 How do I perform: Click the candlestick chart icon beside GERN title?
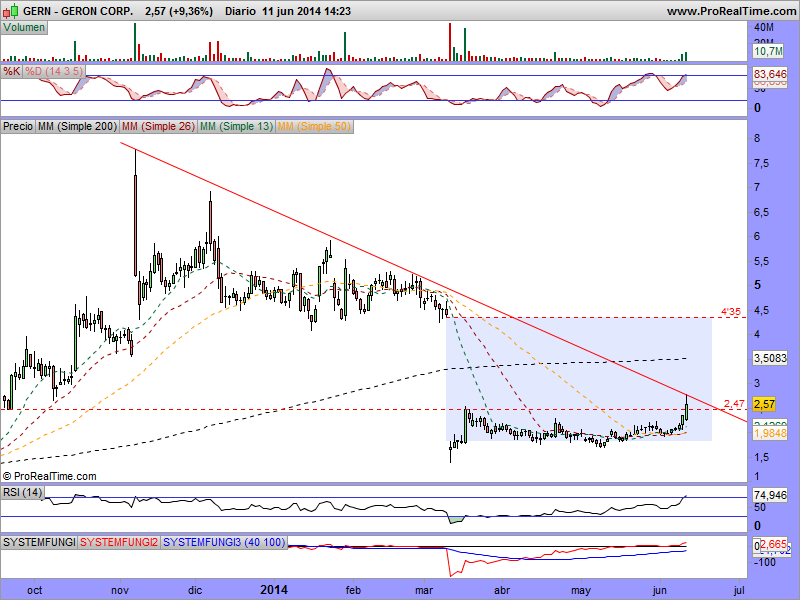[11, 11]
